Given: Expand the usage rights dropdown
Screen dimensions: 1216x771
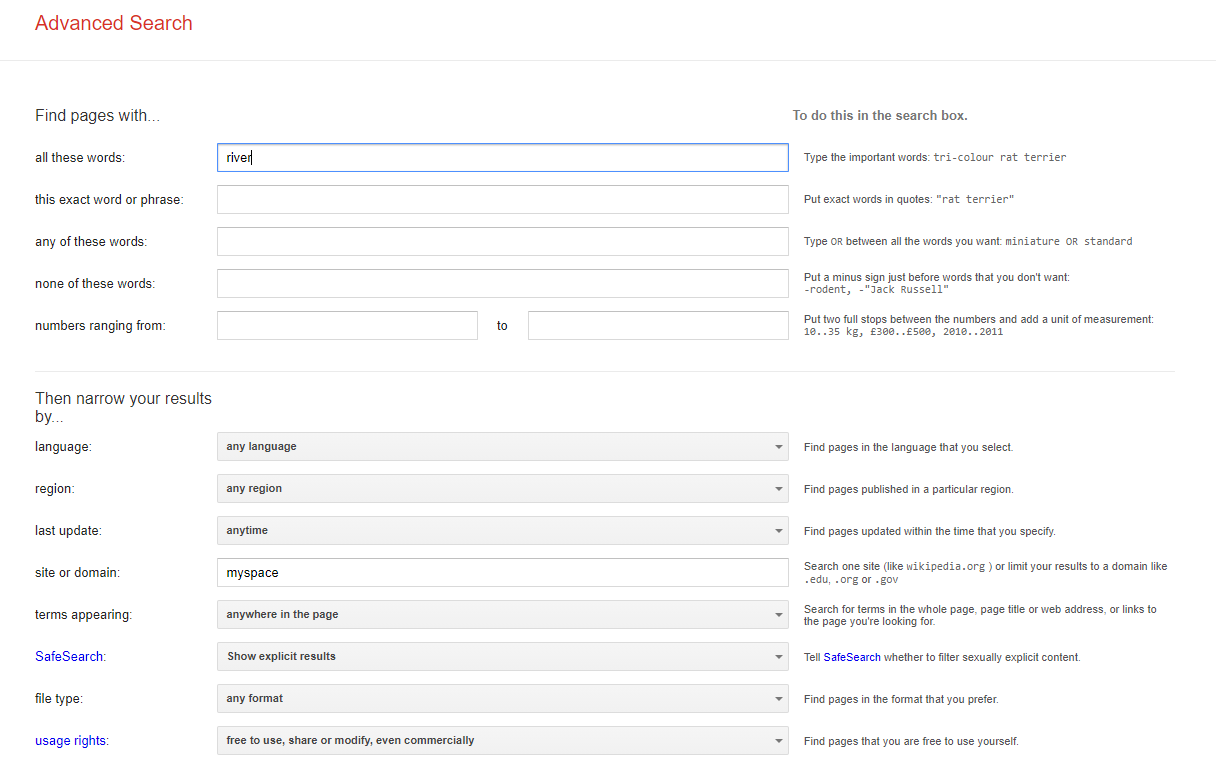Looking at the screenshot, I should [x=502, y=741].
